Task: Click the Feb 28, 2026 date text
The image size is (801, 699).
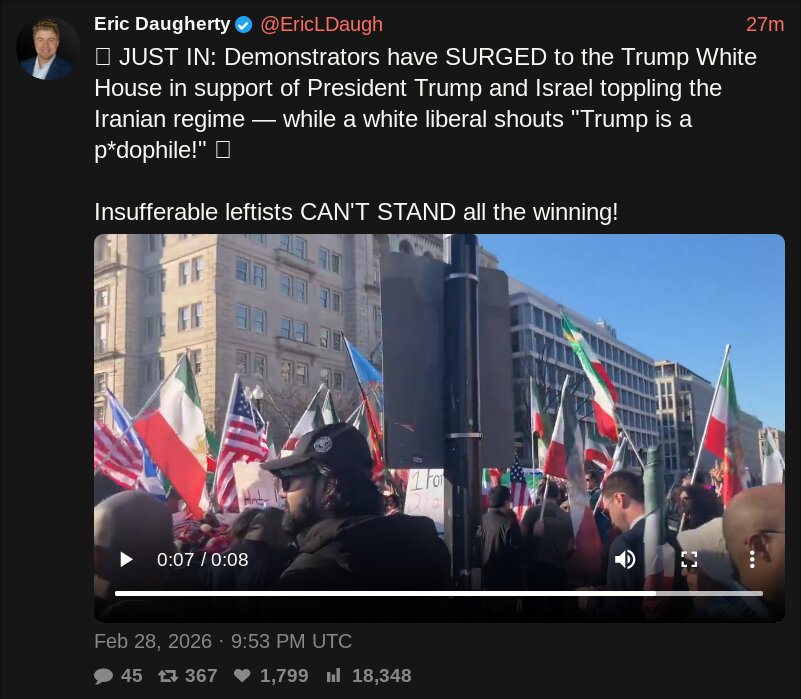Action: [153, 641]
